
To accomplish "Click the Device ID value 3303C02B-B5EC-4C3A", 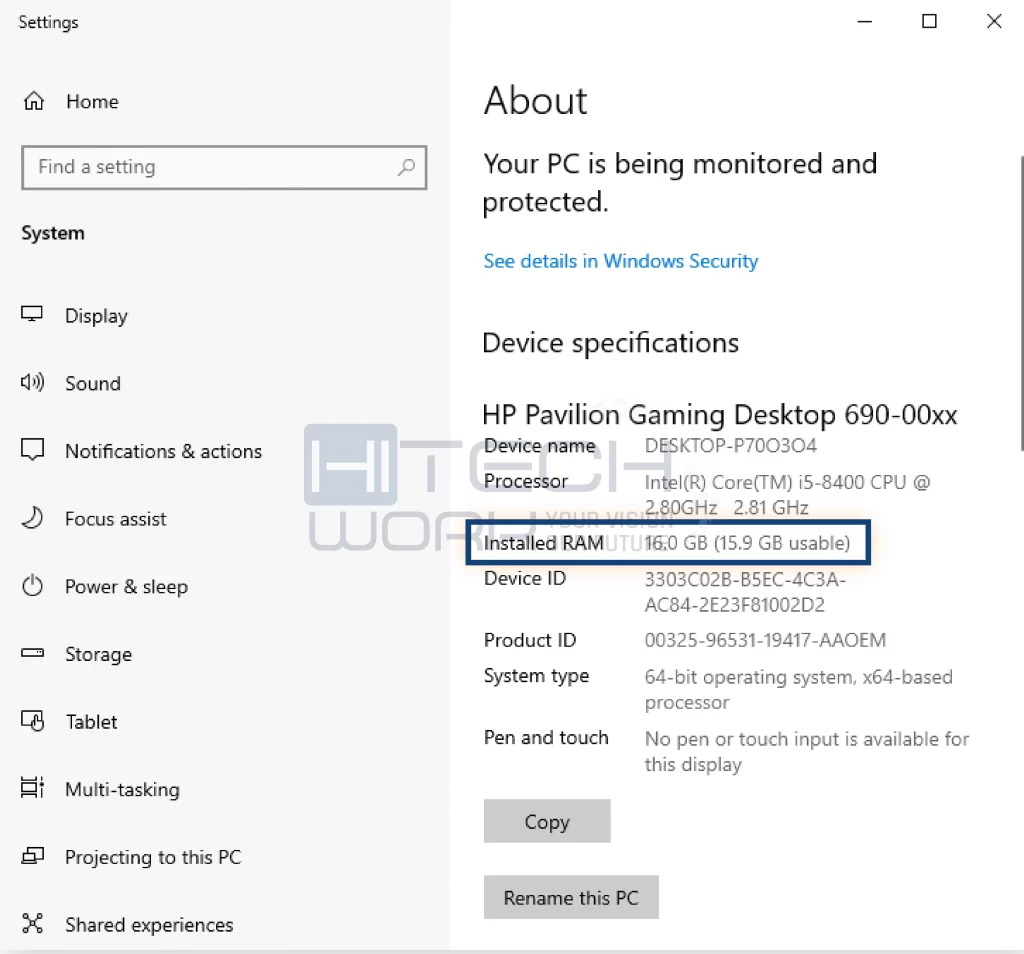I will [x=745, y=592].
